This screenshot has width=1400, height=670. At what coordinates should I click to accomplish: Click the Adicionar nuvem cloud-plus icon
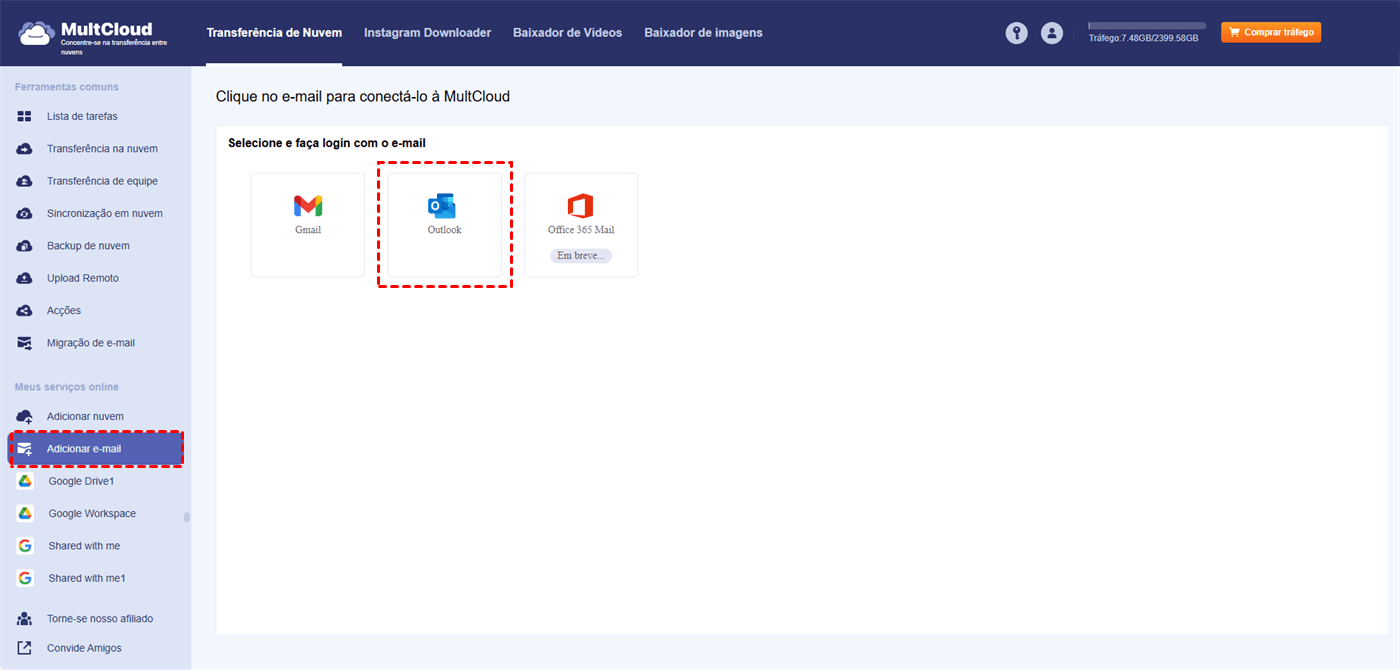pyautogui.click(x=25, y=416)
